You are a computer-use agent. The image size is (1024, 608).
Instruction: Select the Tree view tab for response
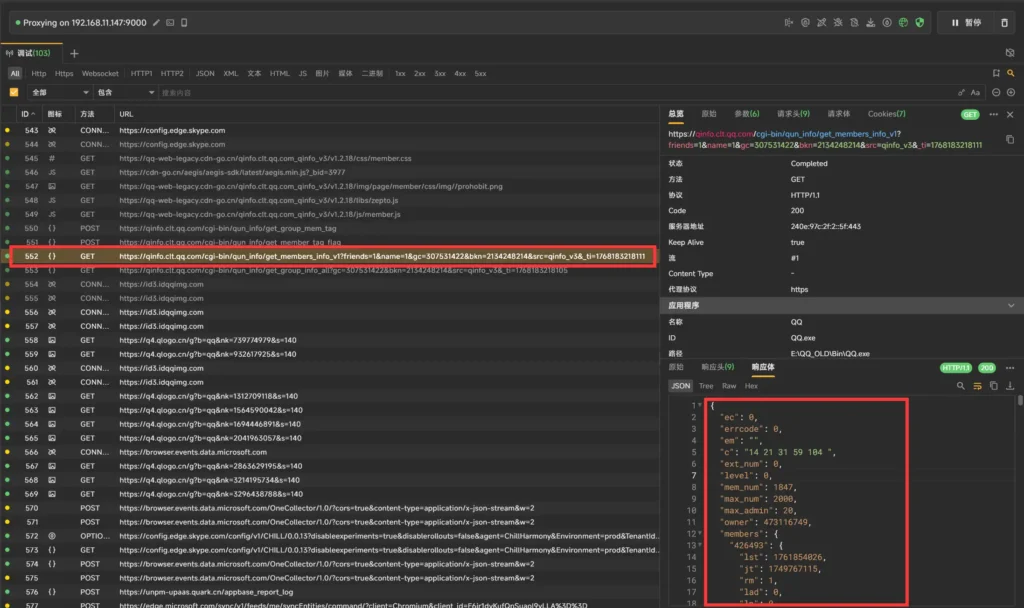click(x=706, y=386)
